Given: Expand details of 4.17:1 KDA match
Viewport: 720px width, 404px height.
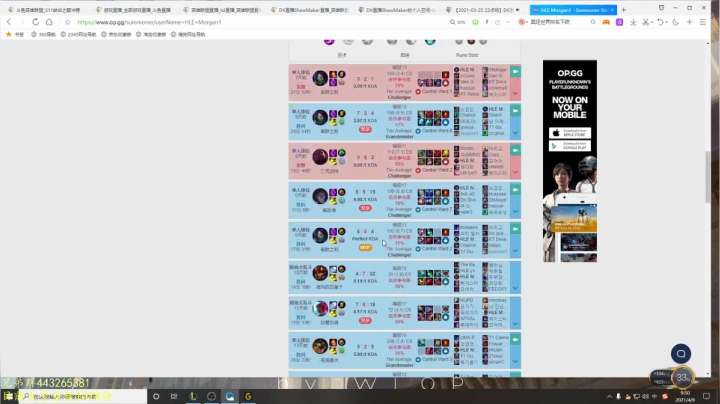Looking at the screenshot, I should point(515,324).
